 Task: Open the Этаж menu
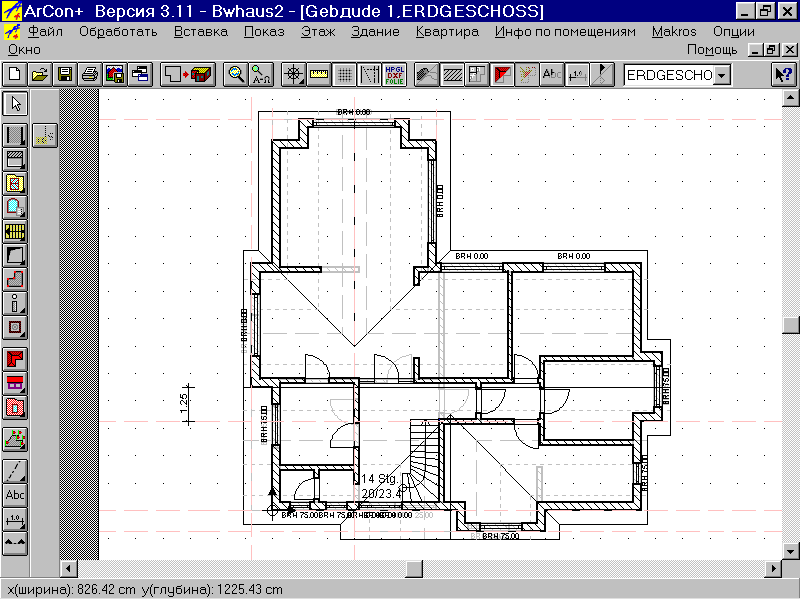point(318,31)
